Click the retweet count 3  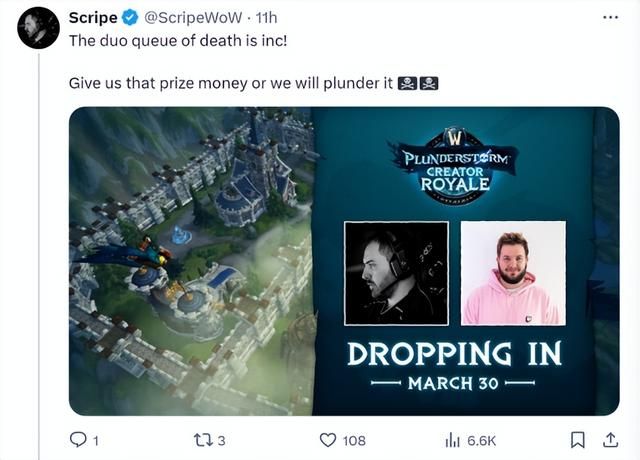221,441
